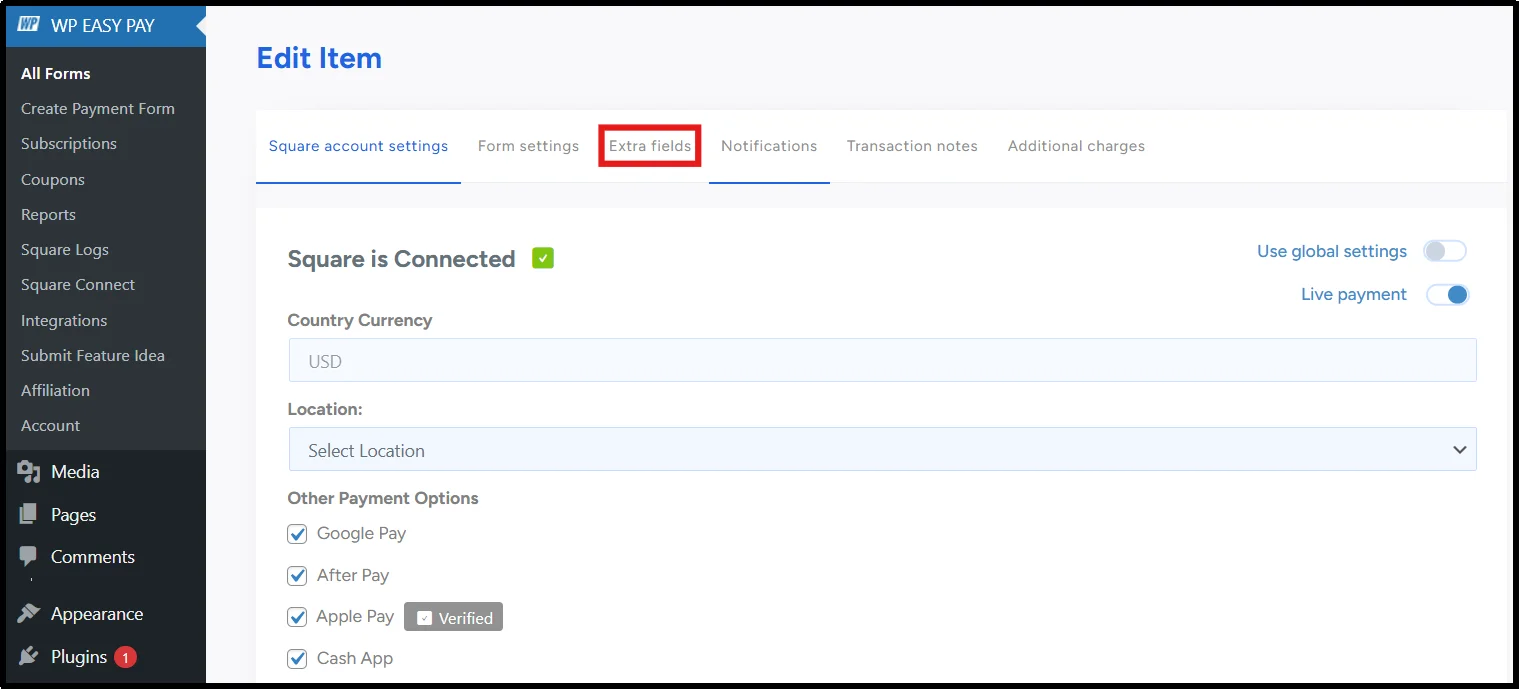Open the Subscriptions menu item
The height and width of the screenshot is (690, 1520).
pos(69,144)
